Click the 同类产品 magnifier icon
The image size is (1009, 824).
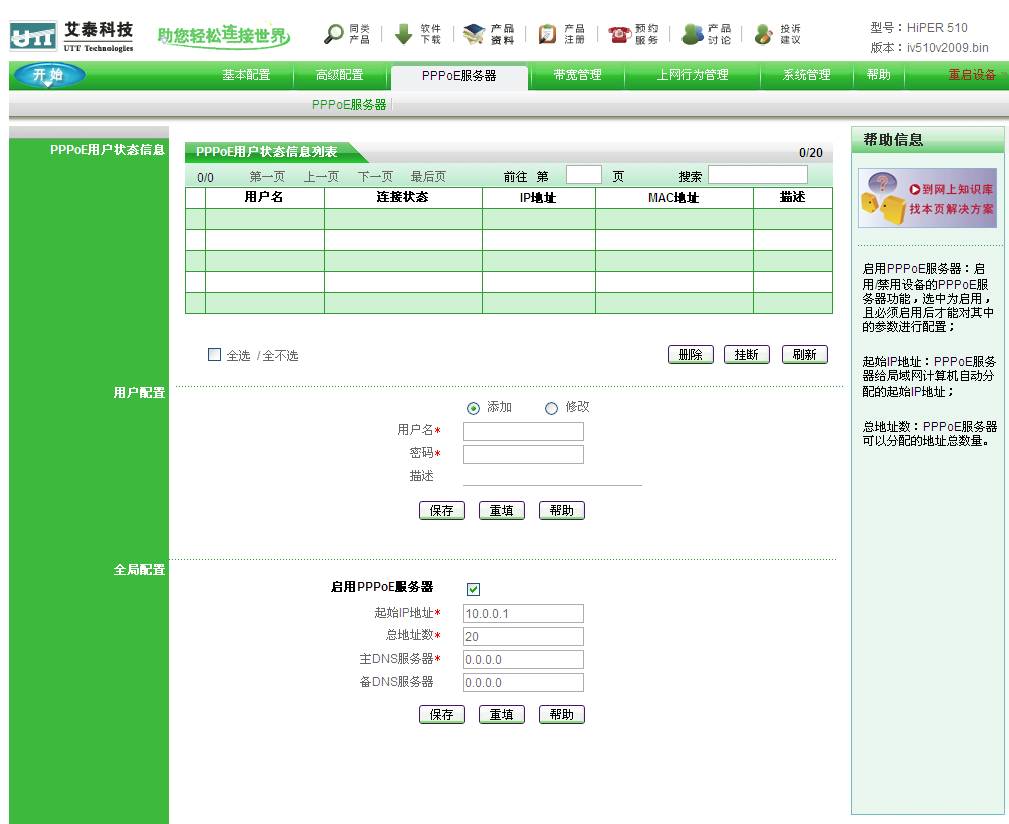pyautogui.click(x=334, y=35)
